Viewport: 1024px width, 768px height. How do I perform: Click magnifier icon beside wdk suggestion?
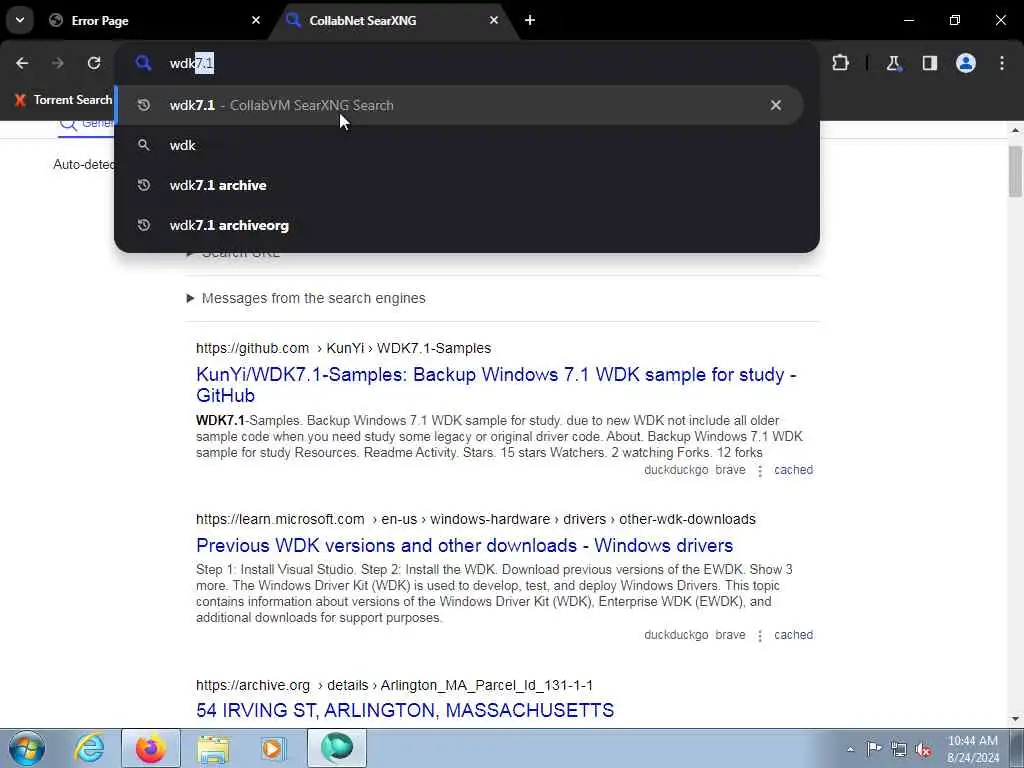(144, 145)
